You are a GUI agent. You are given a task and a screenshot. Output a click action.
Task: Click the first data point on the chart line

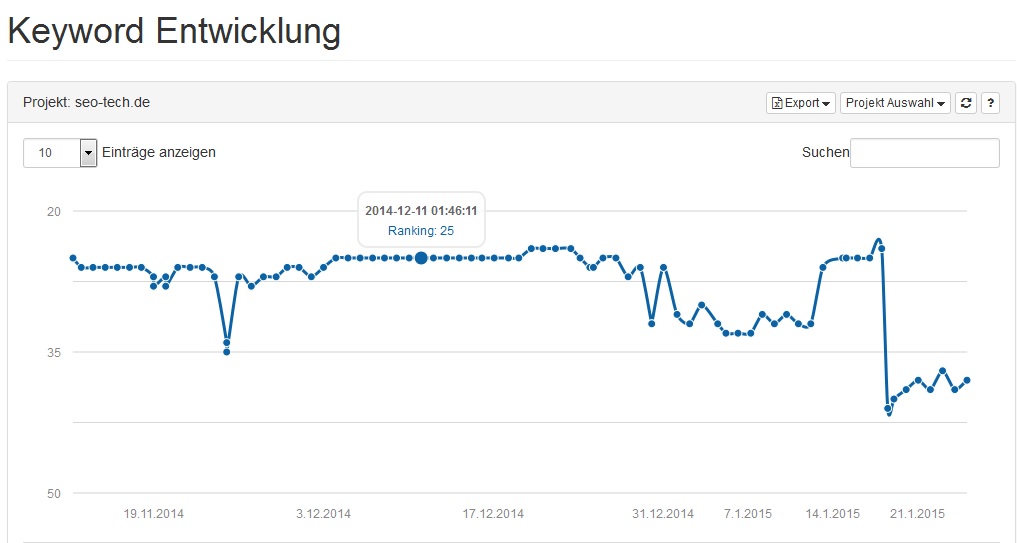pyautogui.click(x=73, y=258)
